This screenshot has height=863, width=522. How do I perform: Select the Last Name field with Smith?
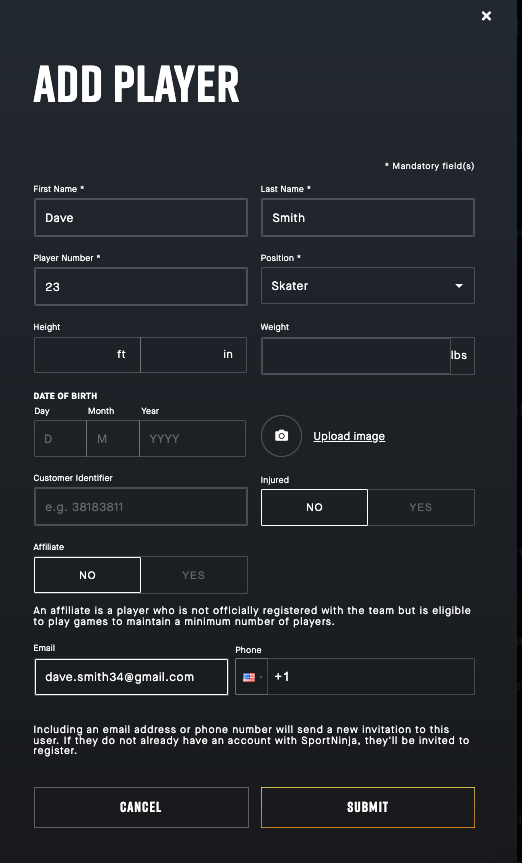(368, 217)
